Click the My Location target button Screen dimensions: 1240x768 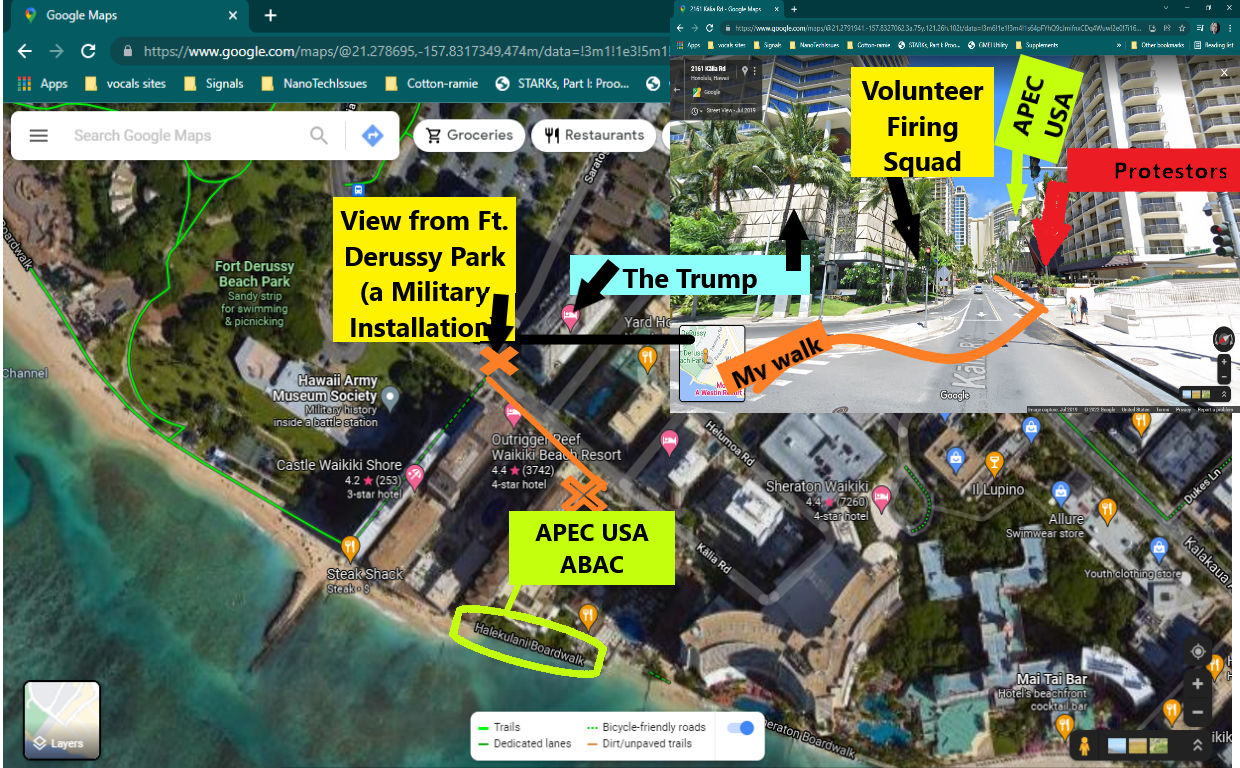point(1197,651)
